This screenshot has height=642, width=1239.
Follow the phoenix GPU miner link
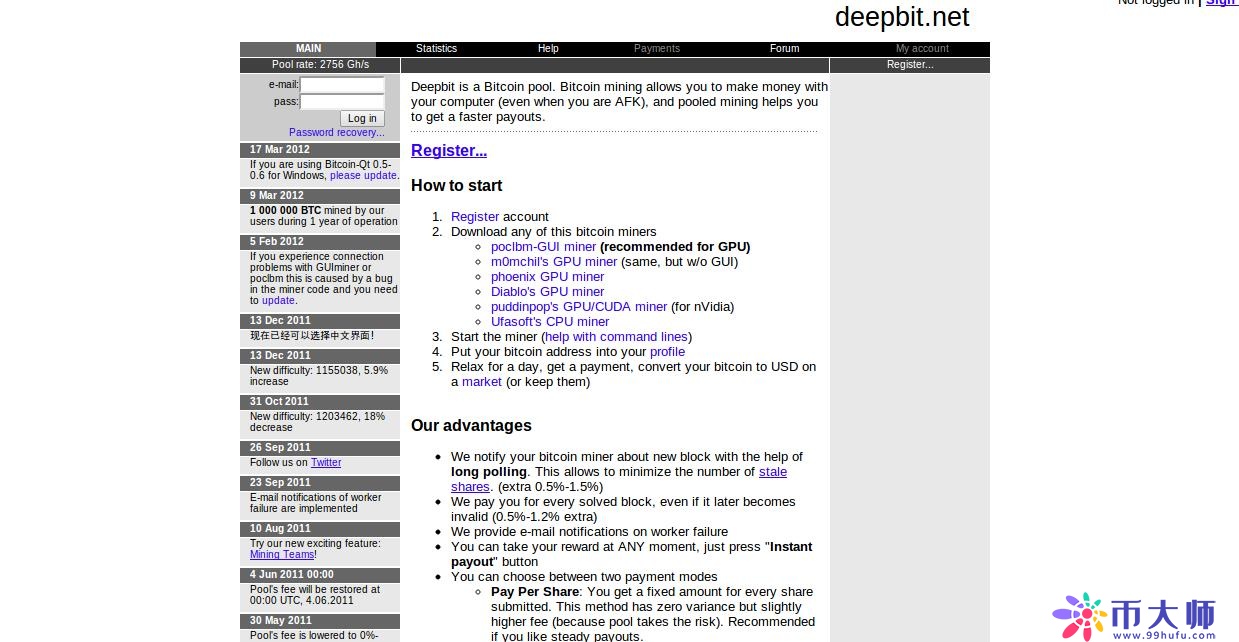[x=547, y=277]
